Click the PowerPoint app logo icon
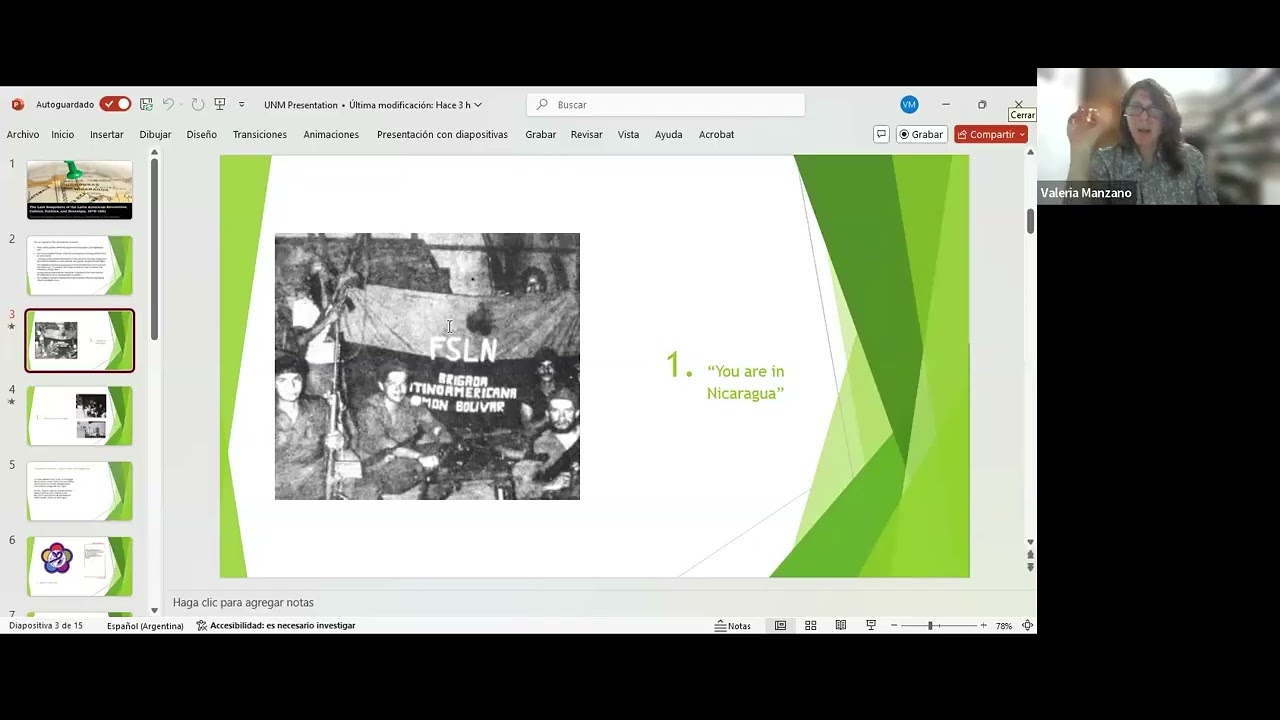 (17, 104)
